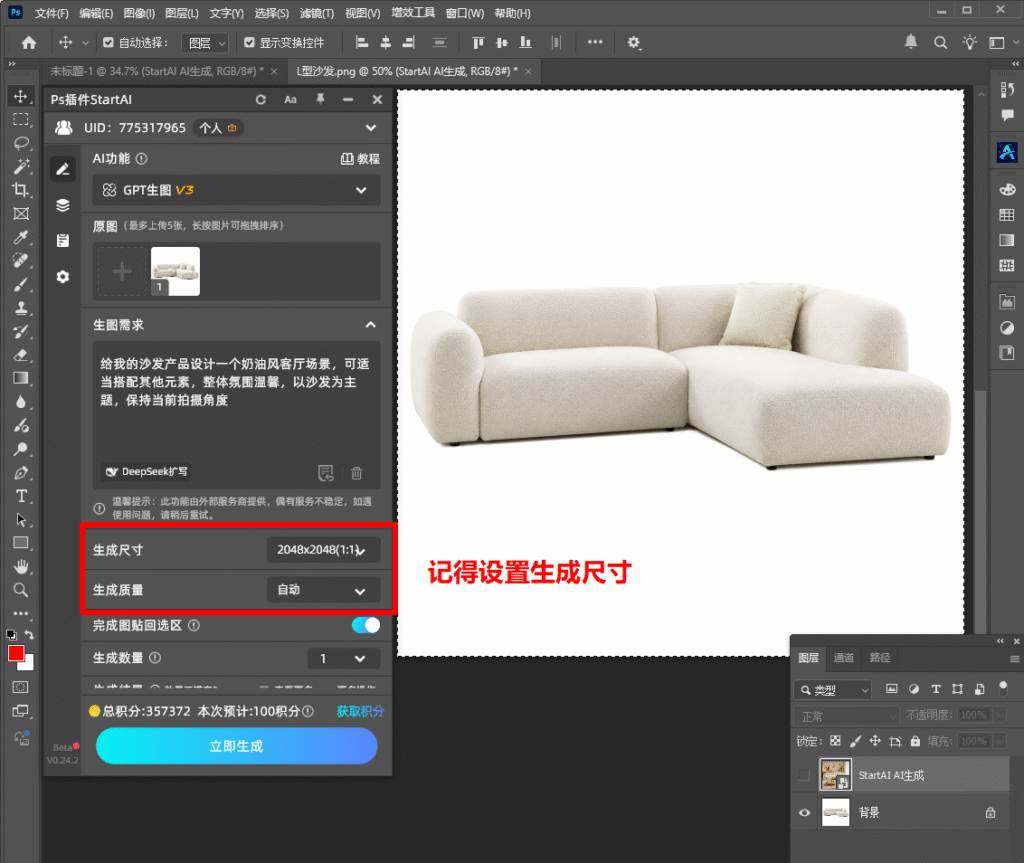Switch to the 未标题-1 document tab
Screen dimensions: 1024x863
click(157, 71)
